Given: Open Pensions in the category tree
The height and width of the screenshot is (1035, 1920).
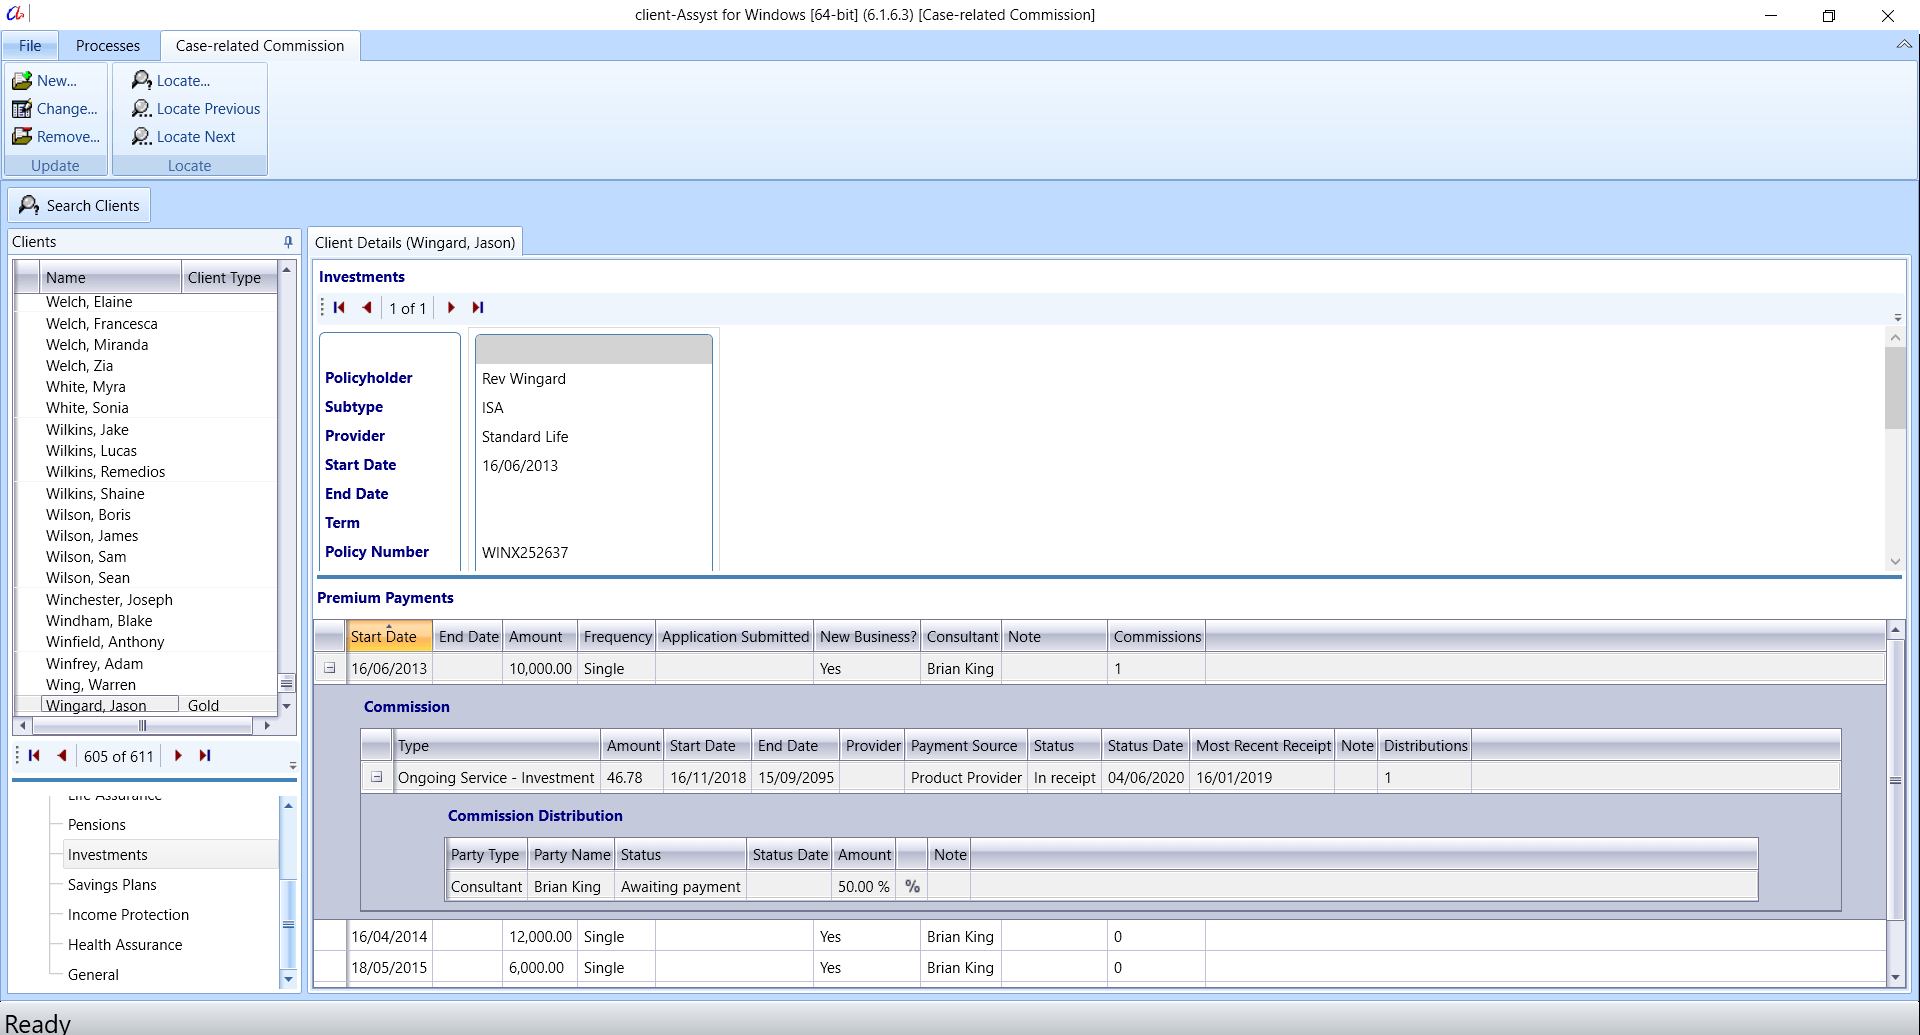Looking at the screenshot, I should point(97,825).
